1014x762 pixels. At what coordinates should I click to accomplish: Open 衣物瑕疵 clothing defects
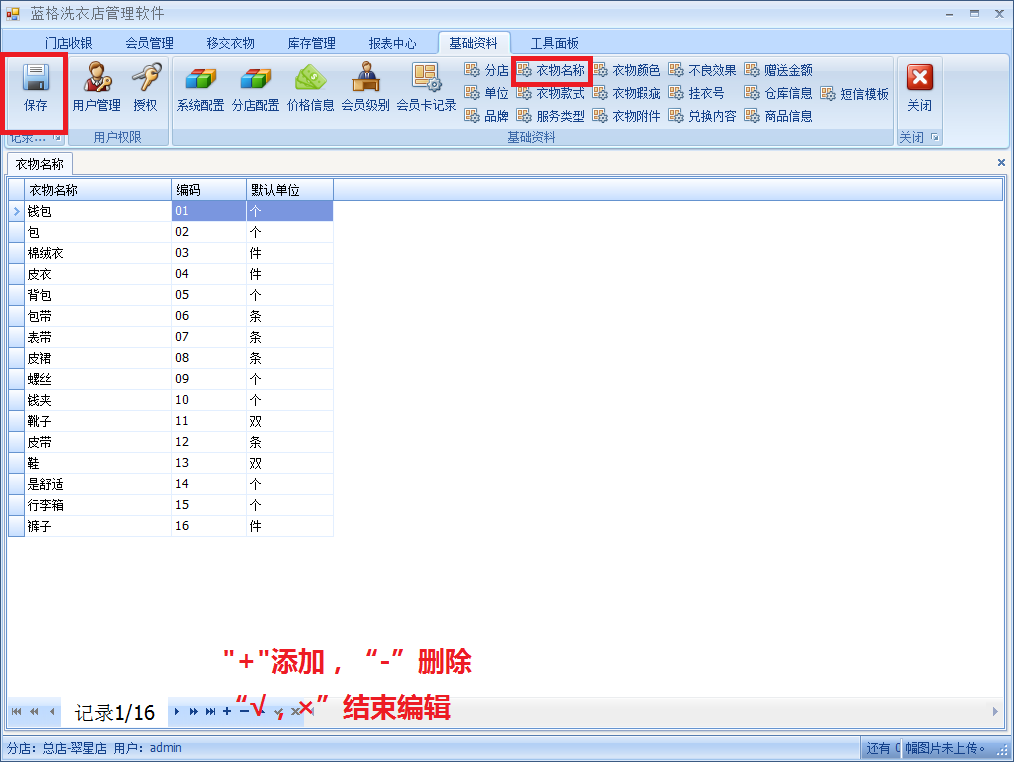tap(627, 93)
